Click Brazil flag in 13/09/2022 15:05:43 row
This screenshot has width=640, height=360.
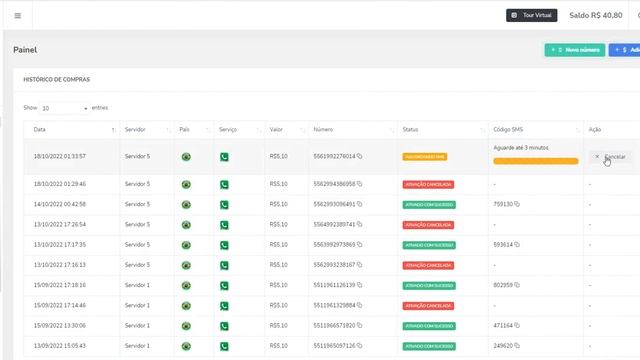click(x=186, y=346)
